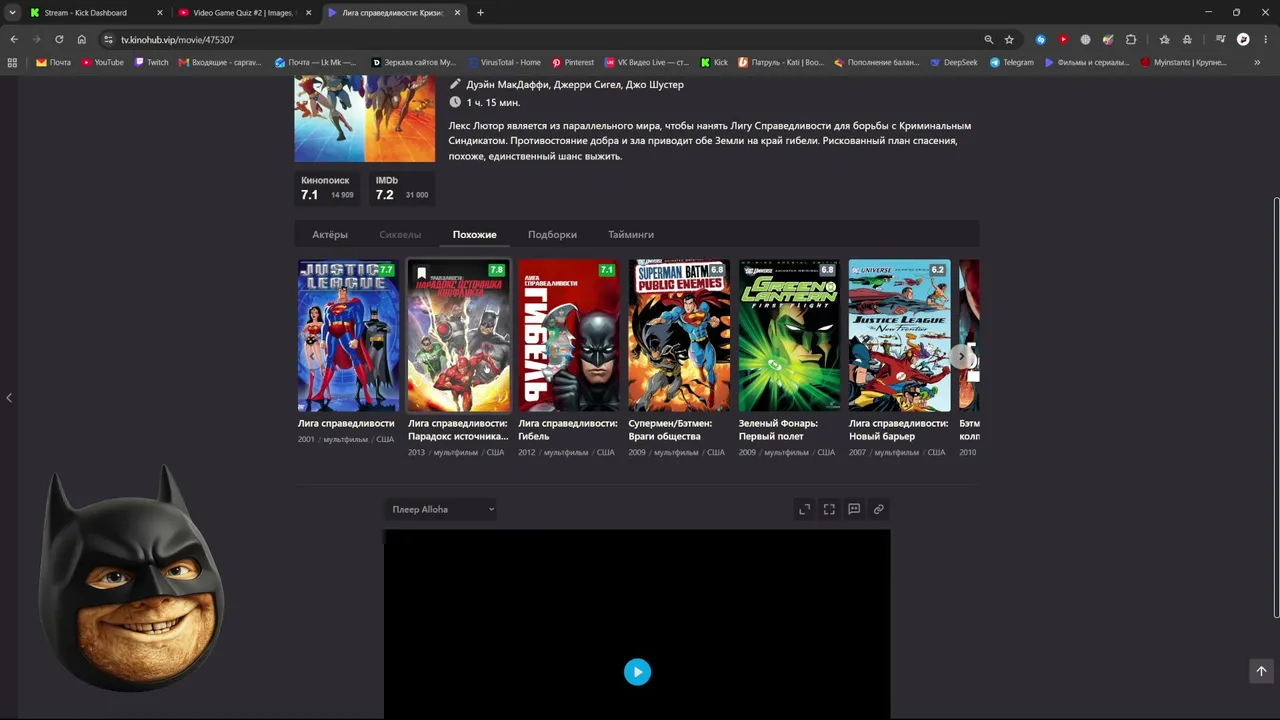Open the Фильмы и сериалы bookmark

coord(1088,62)
